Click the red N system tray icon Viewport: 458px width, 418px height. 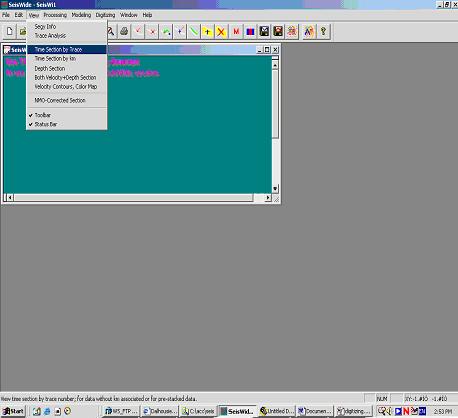coord(406,411)
